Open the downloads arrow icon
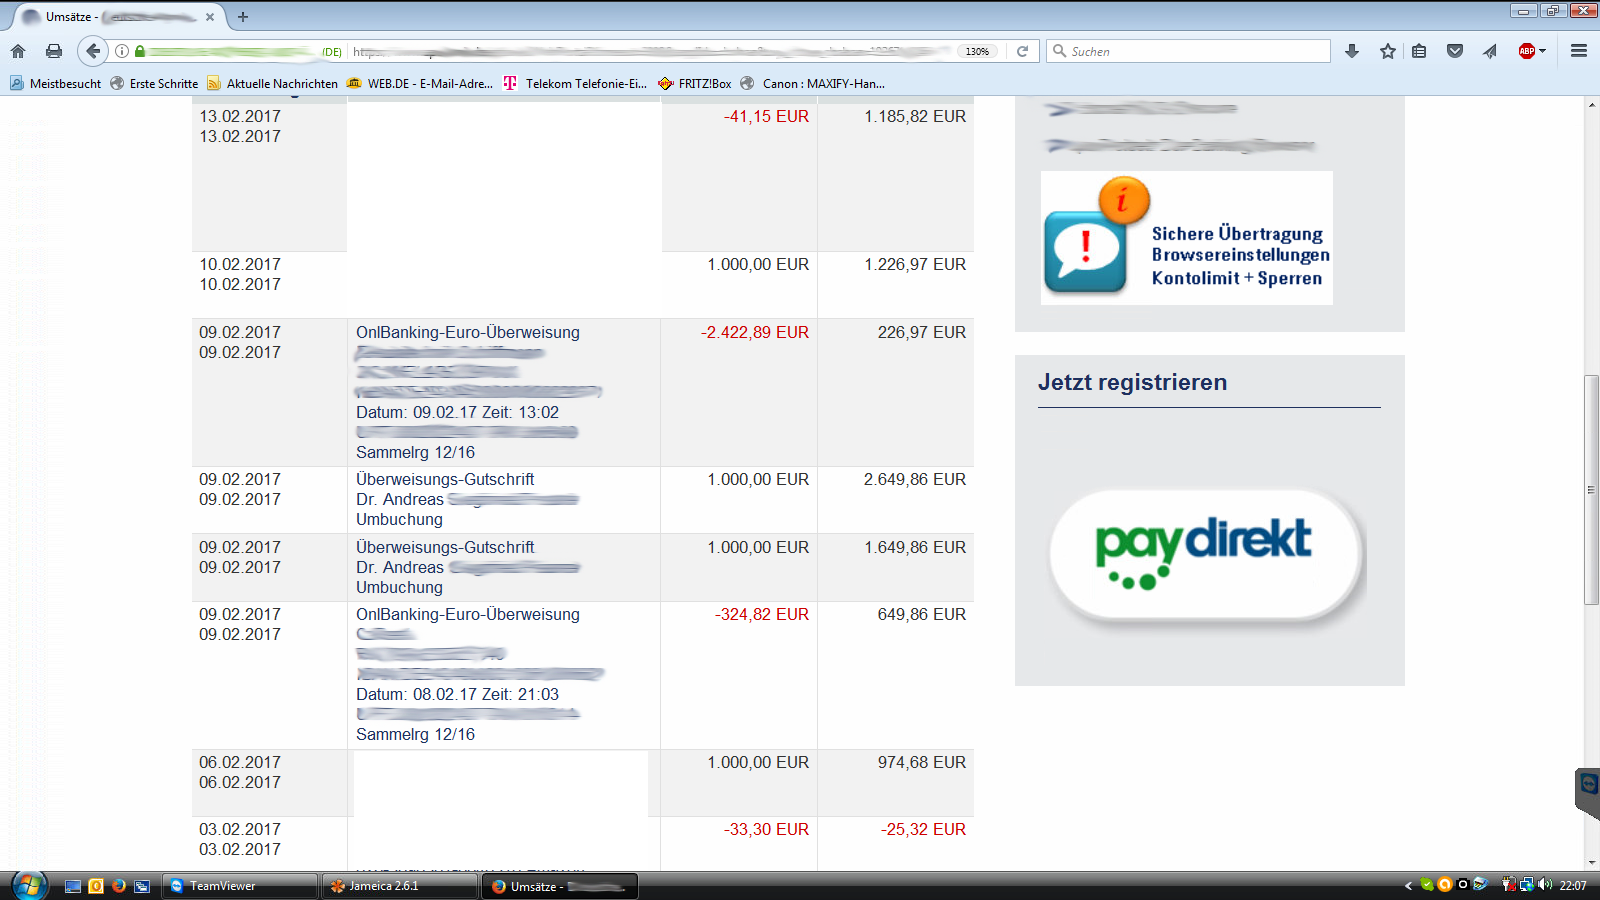This screenshot has height=900, width=1600. [x=1352, y=51]
